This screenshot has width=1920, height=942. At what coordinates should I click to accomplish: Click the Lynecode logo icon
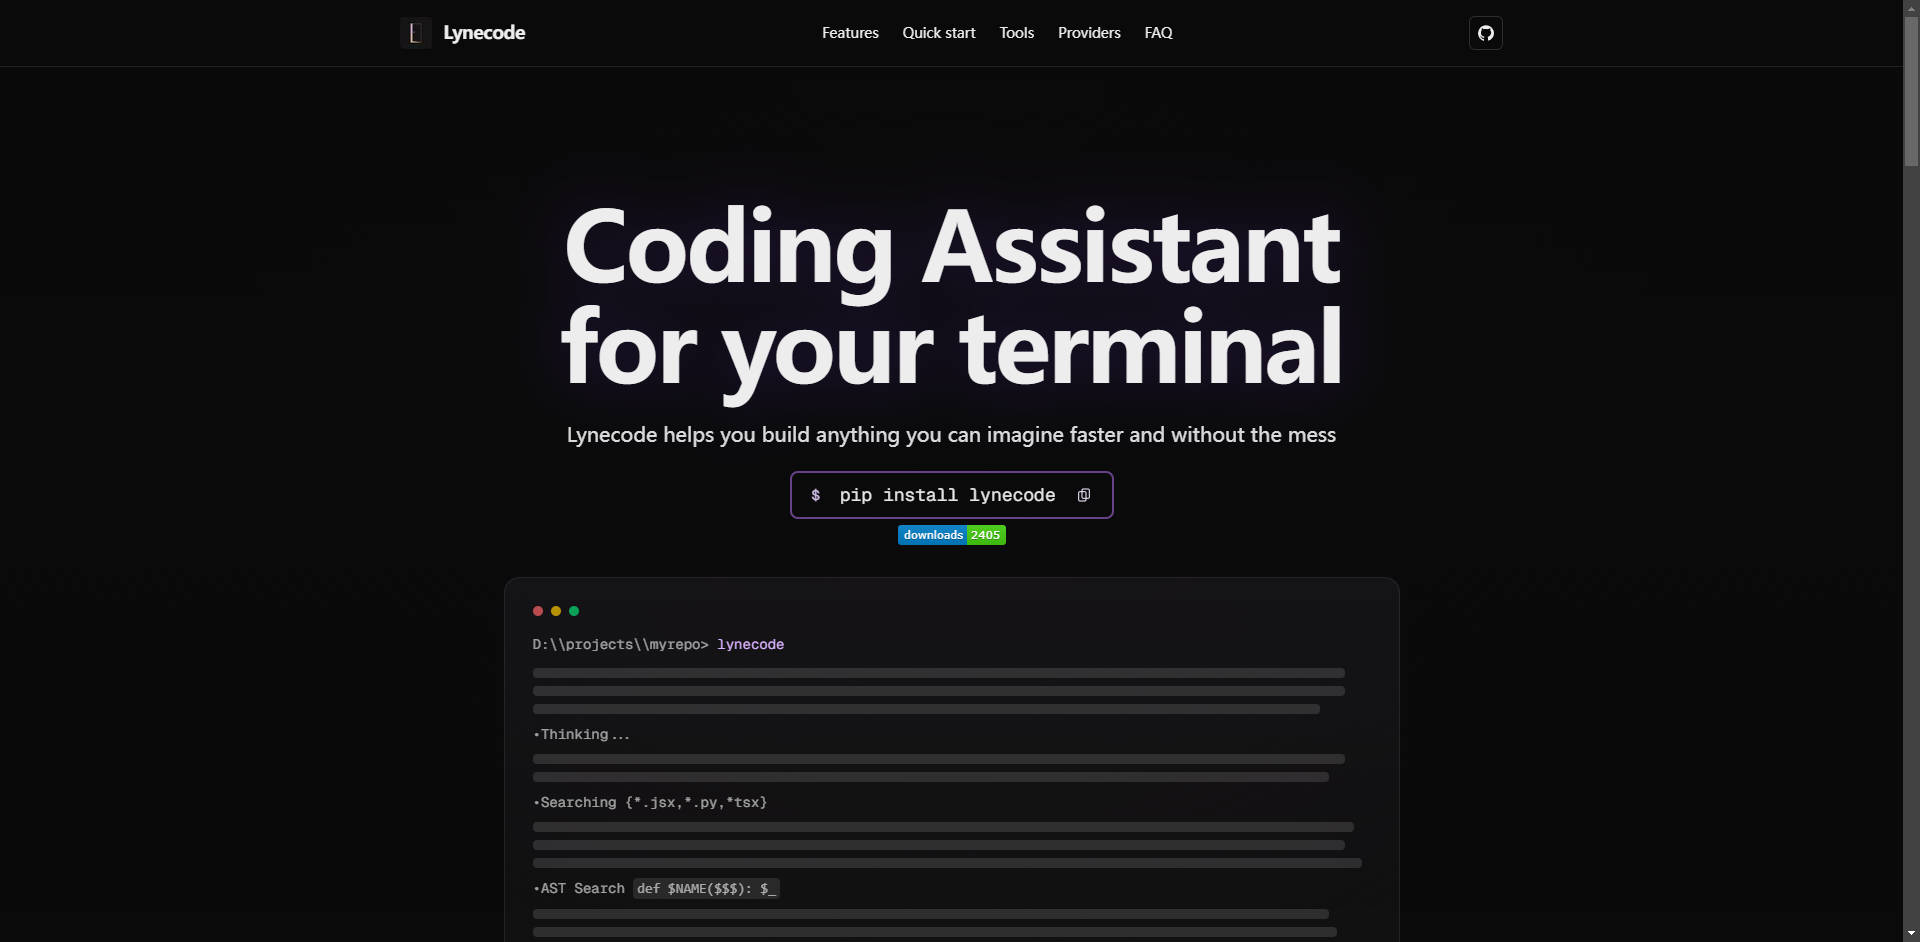(x=415, y=33)
